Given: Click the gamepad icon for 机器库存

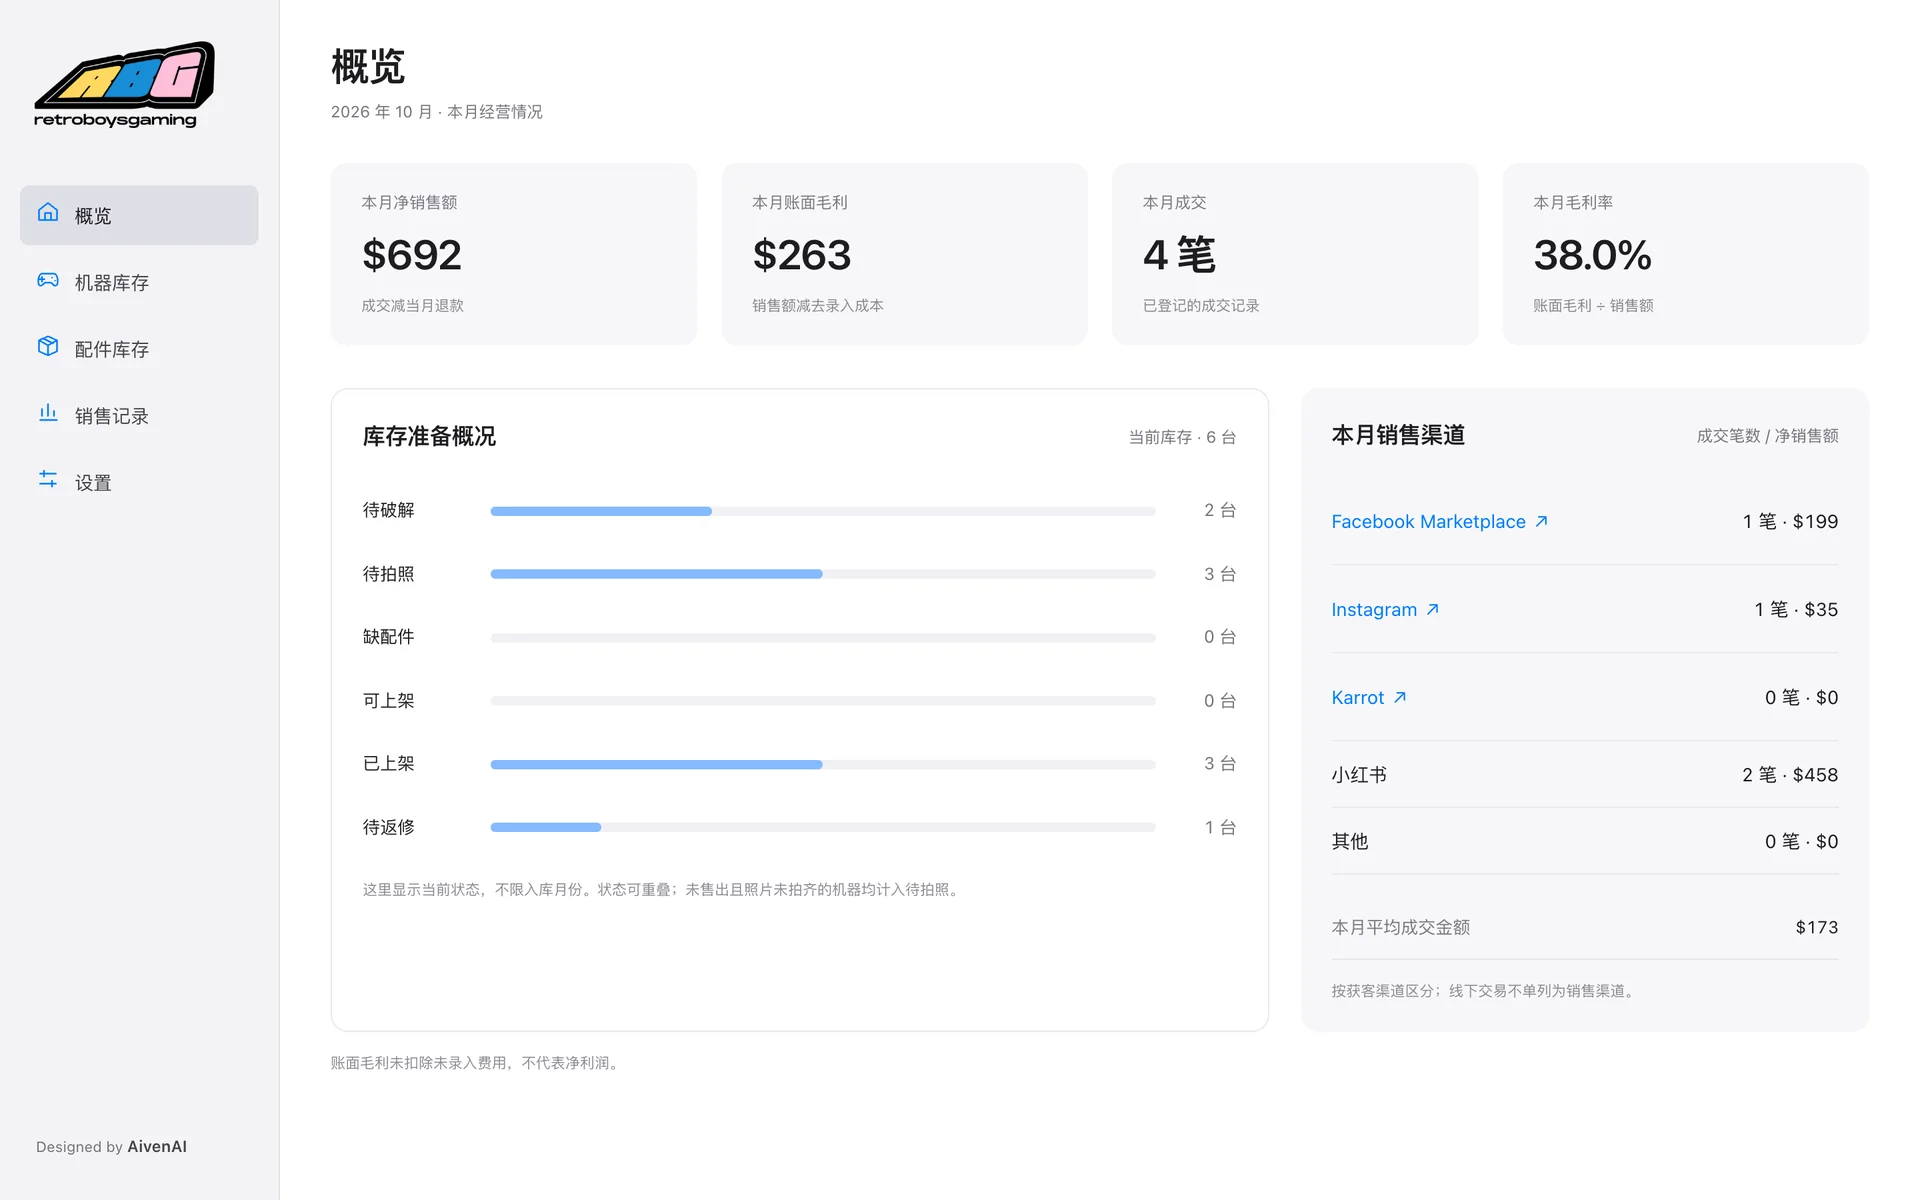Looking at the screenshot, I should coord(48,280).
